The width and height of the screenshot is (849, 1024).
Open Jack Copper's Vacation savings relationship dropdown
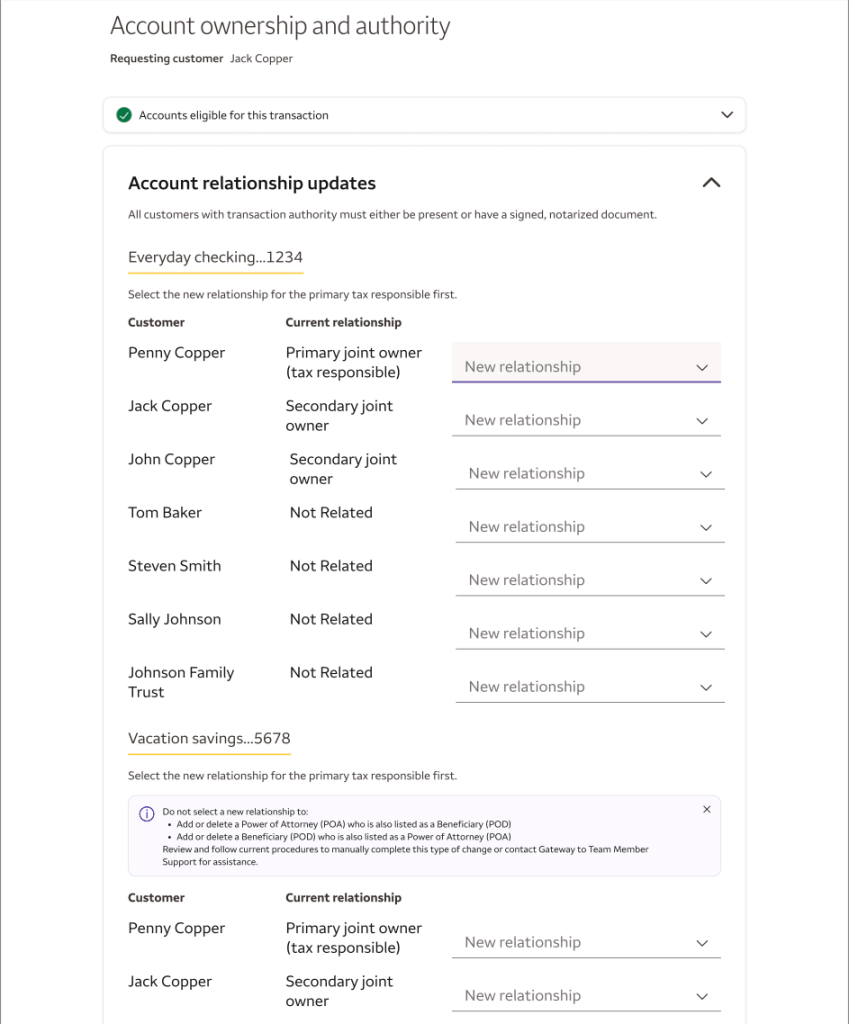point(586,996)
